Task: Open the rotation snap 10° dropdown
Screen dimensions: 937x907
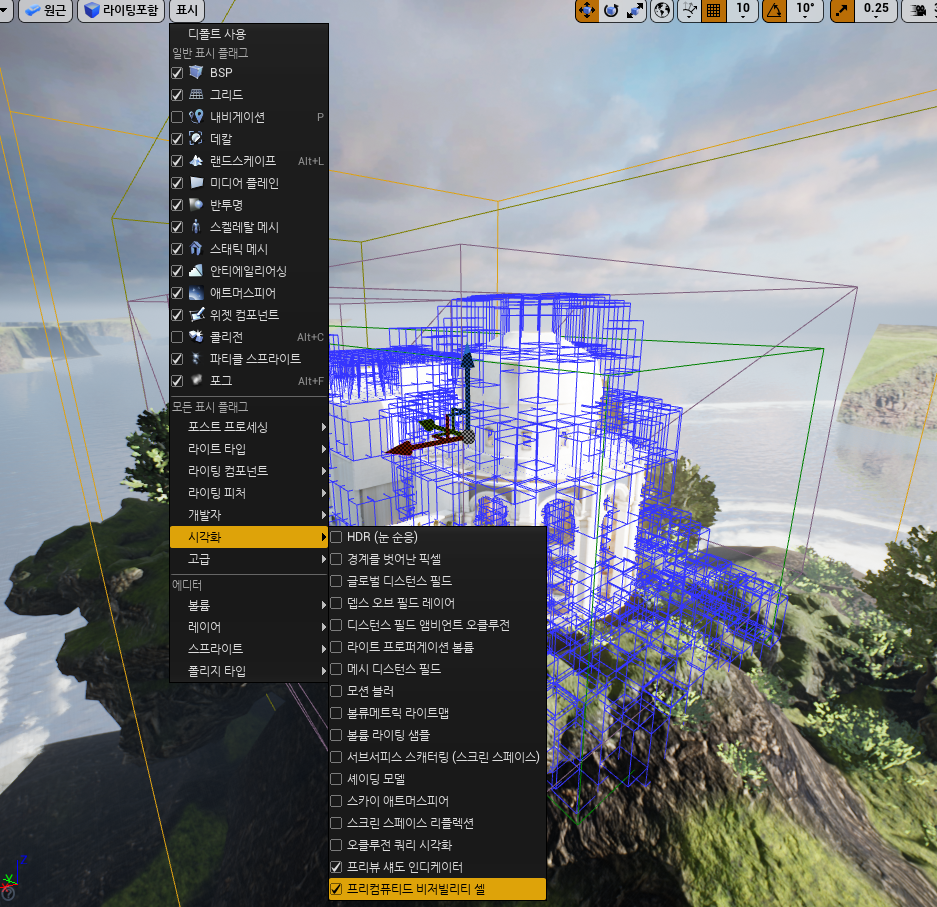Action: 805,10
